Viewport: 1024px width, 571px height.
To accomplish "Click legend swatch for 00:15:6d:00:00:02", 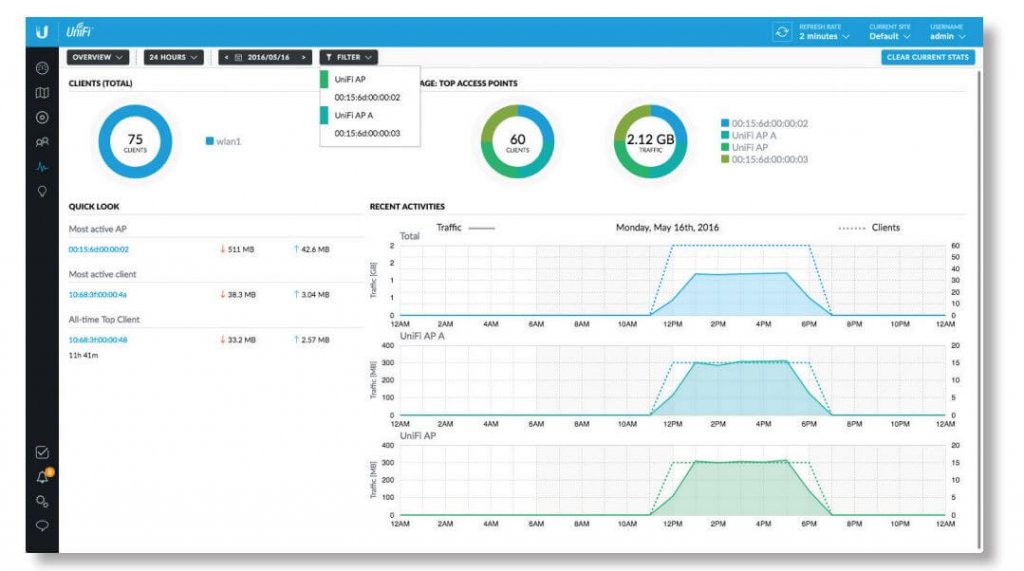I will (x=725, y=123).
